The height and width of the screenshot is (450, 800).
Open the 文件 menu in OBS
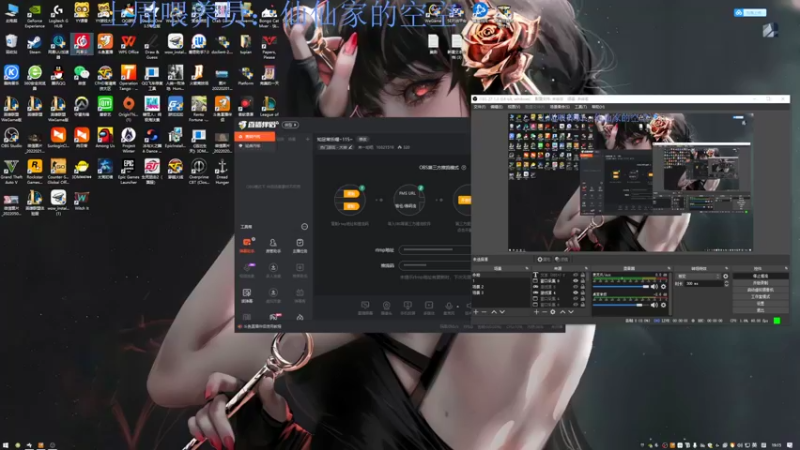click(x=480, y=107)
